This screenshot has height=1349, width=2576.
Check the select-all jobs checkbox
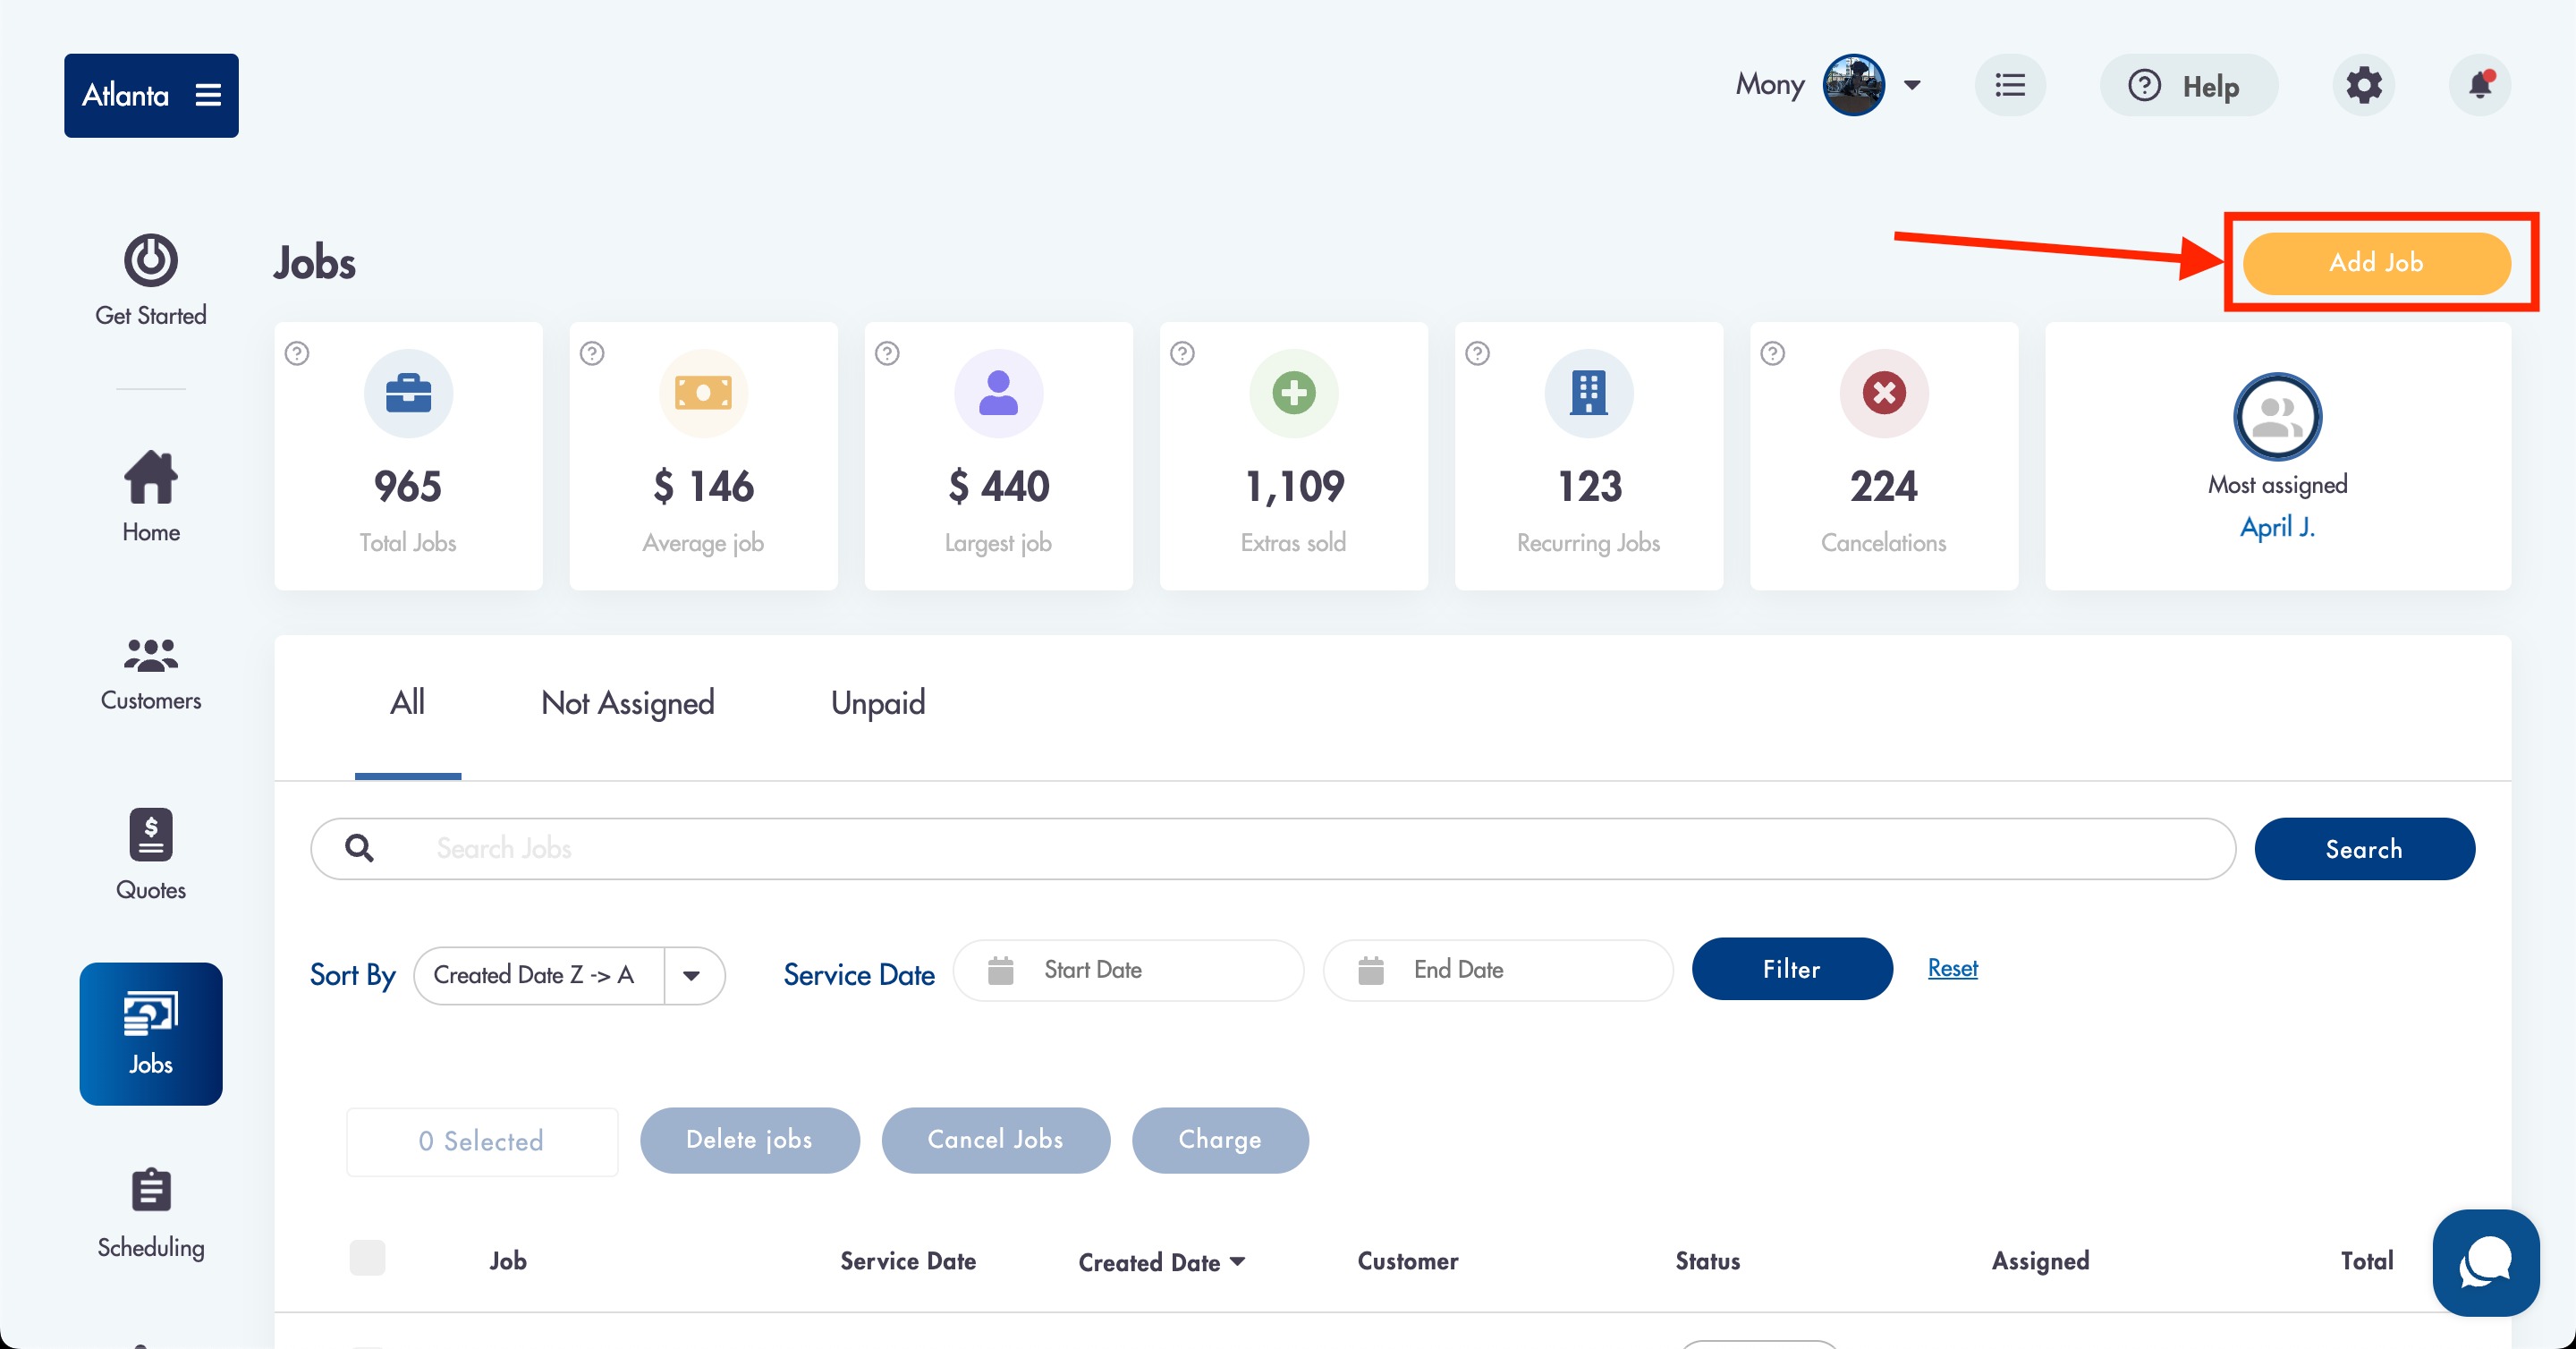pyautogui.click(x=367, y=1258)
